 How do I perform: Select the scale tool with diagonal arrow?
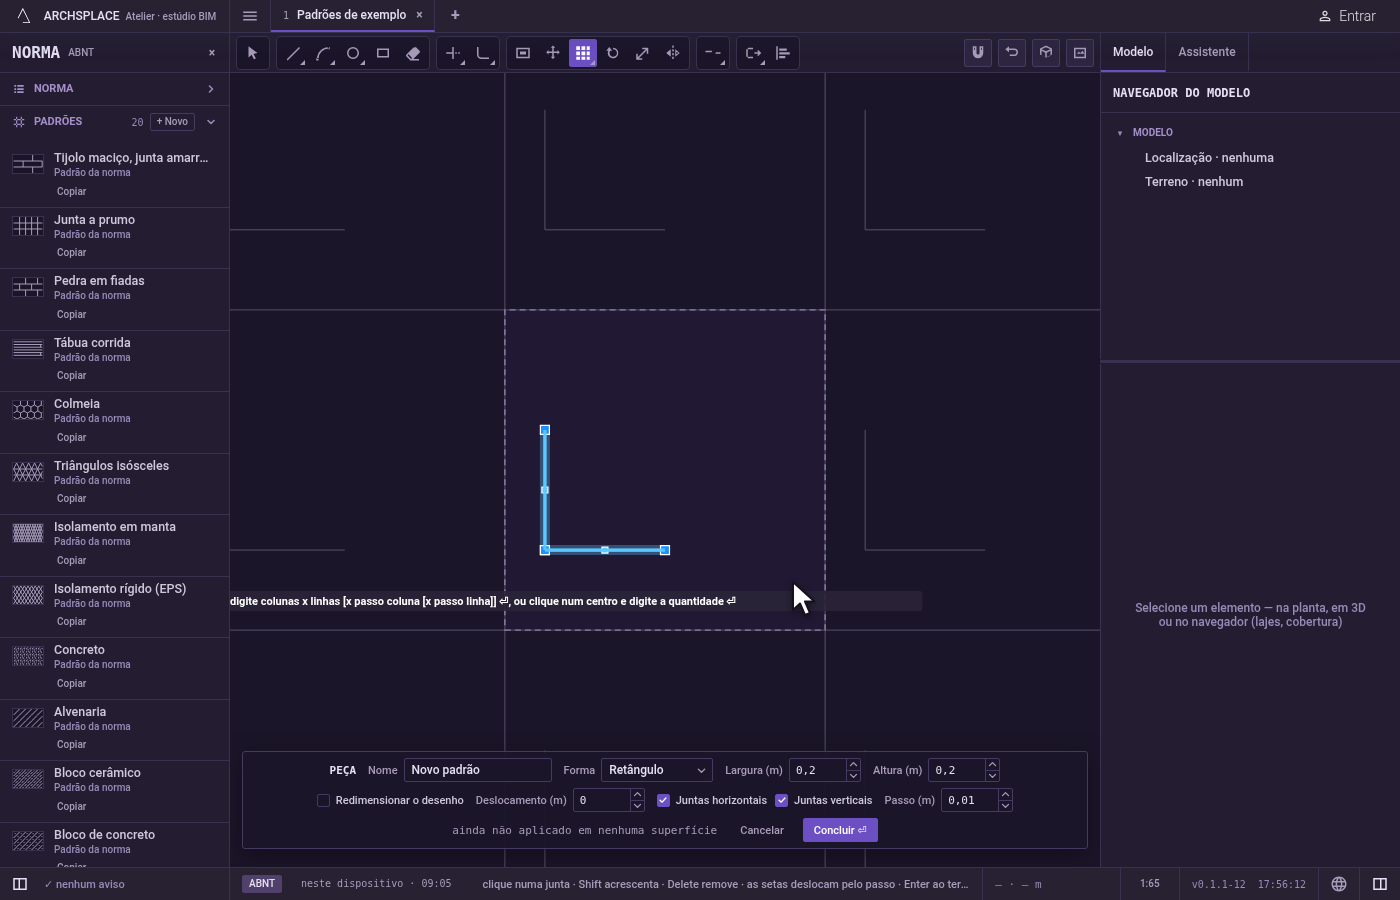pos(643,53)
